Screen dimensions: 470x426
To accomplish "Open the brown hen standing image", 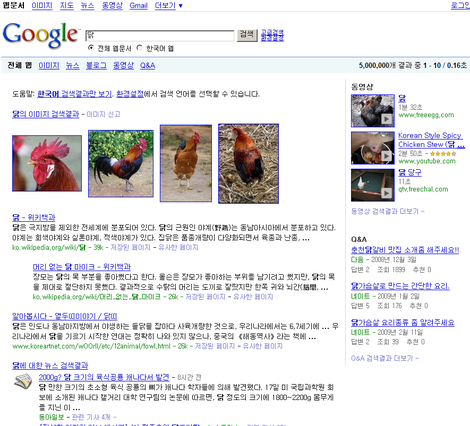I will (x=186, y=163).
